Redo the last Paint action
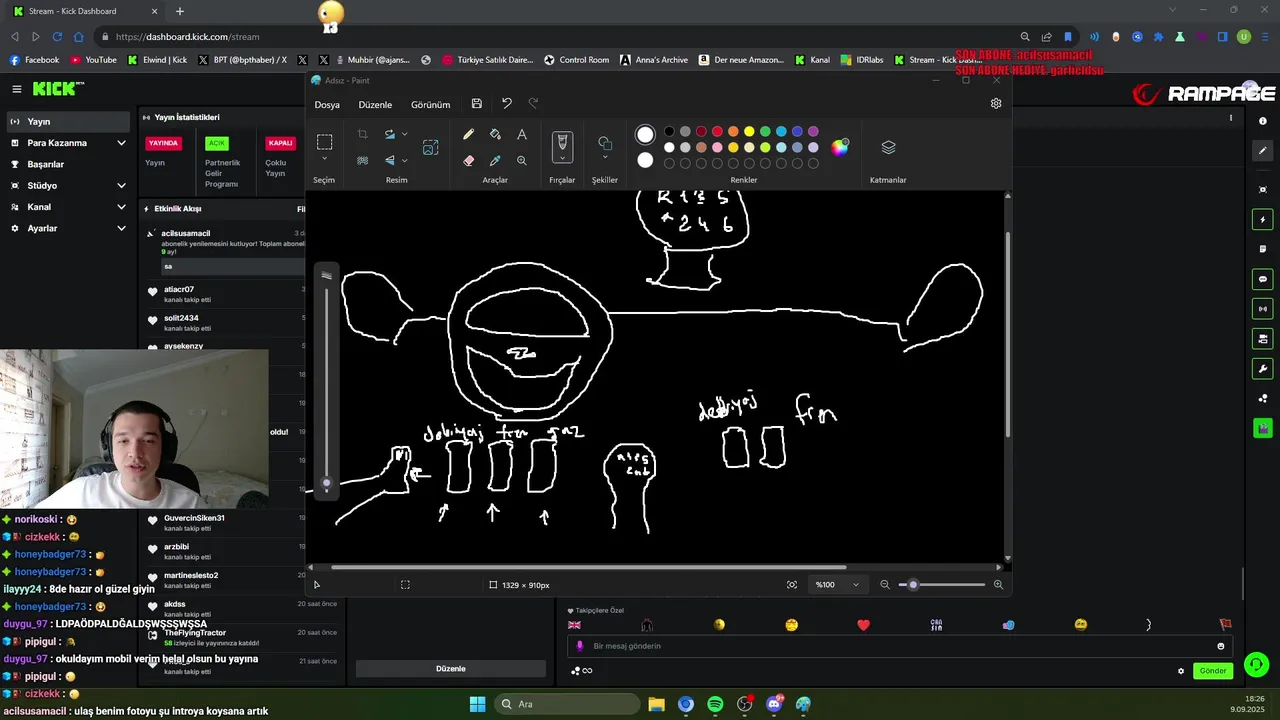The height and width of the screenshot is (720, 1280). (x=533, y=104)
